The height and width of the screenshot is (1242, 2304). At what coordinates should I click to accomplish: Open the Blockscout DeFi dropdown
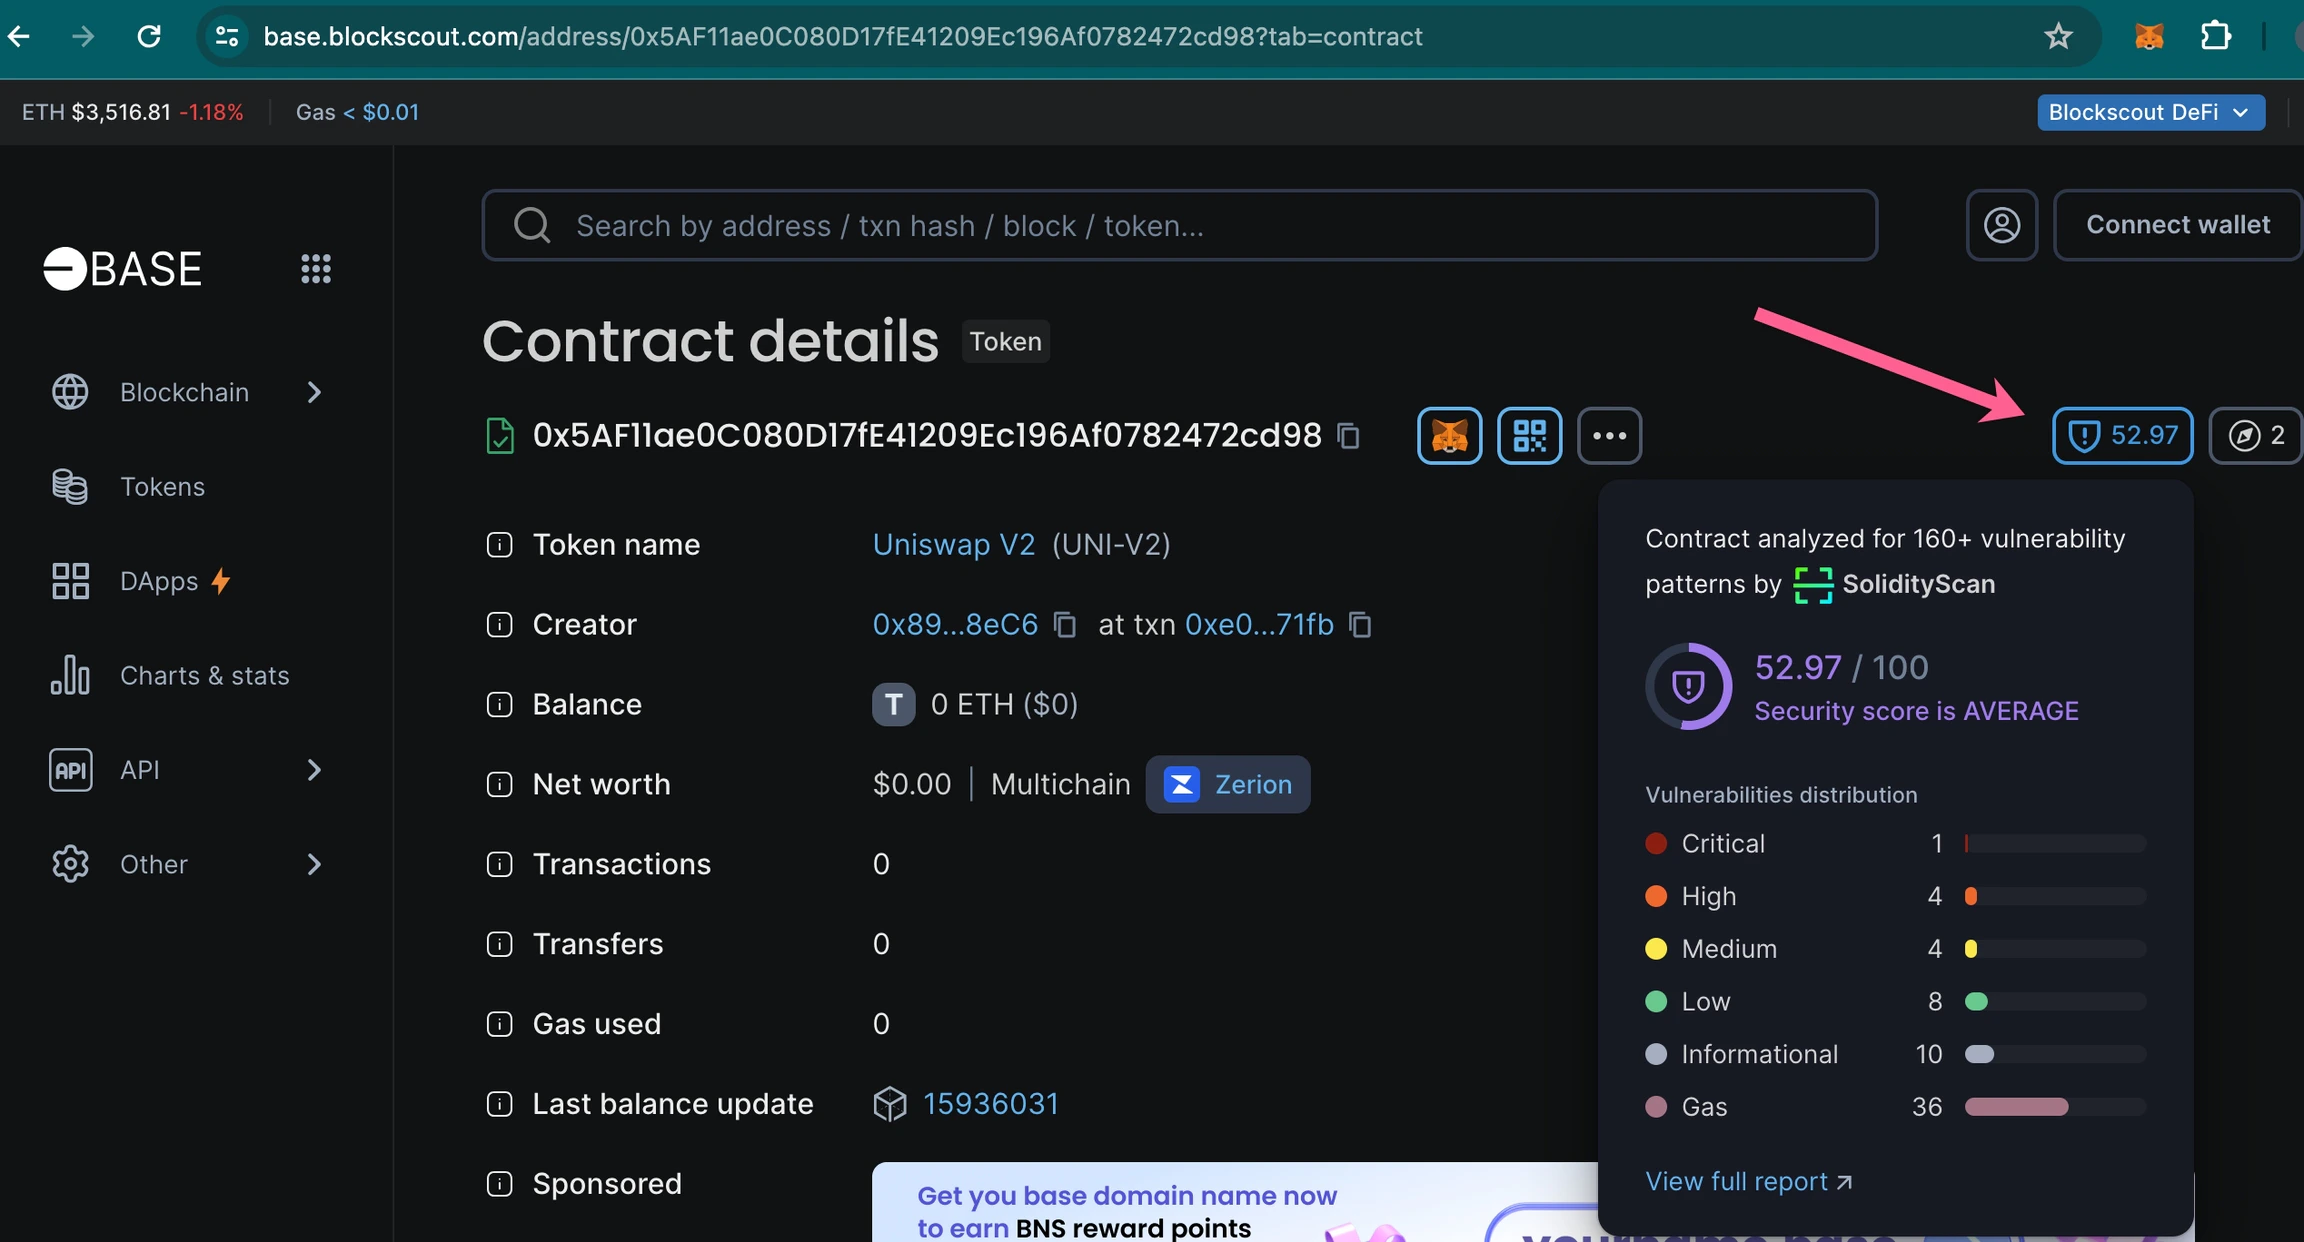point(2150,112)
